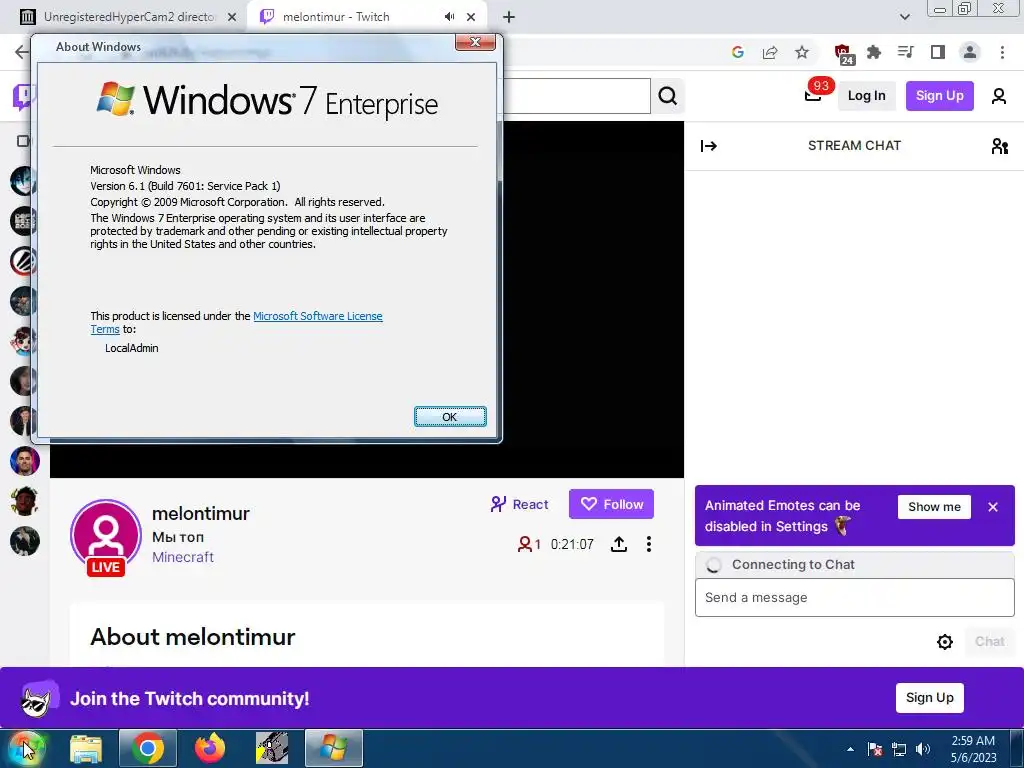1024x768 pixels.
Task: Click Sign Up in Twitch top bar
Action: [939, 96]
